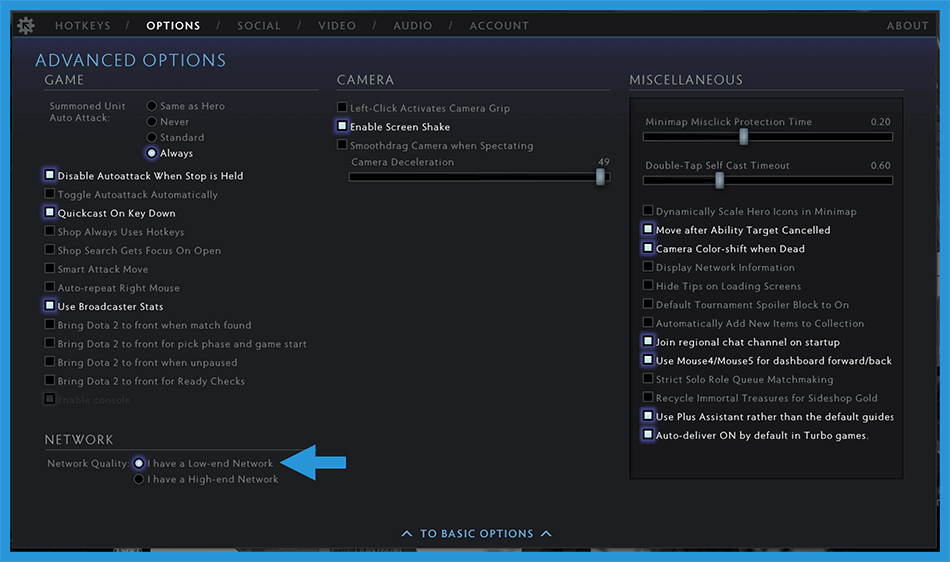Image resolution: width=950 pixels, height=562 pixels.
Task: Enable Auto-repeat Right Mouse
Action: [x=50, y=287]
